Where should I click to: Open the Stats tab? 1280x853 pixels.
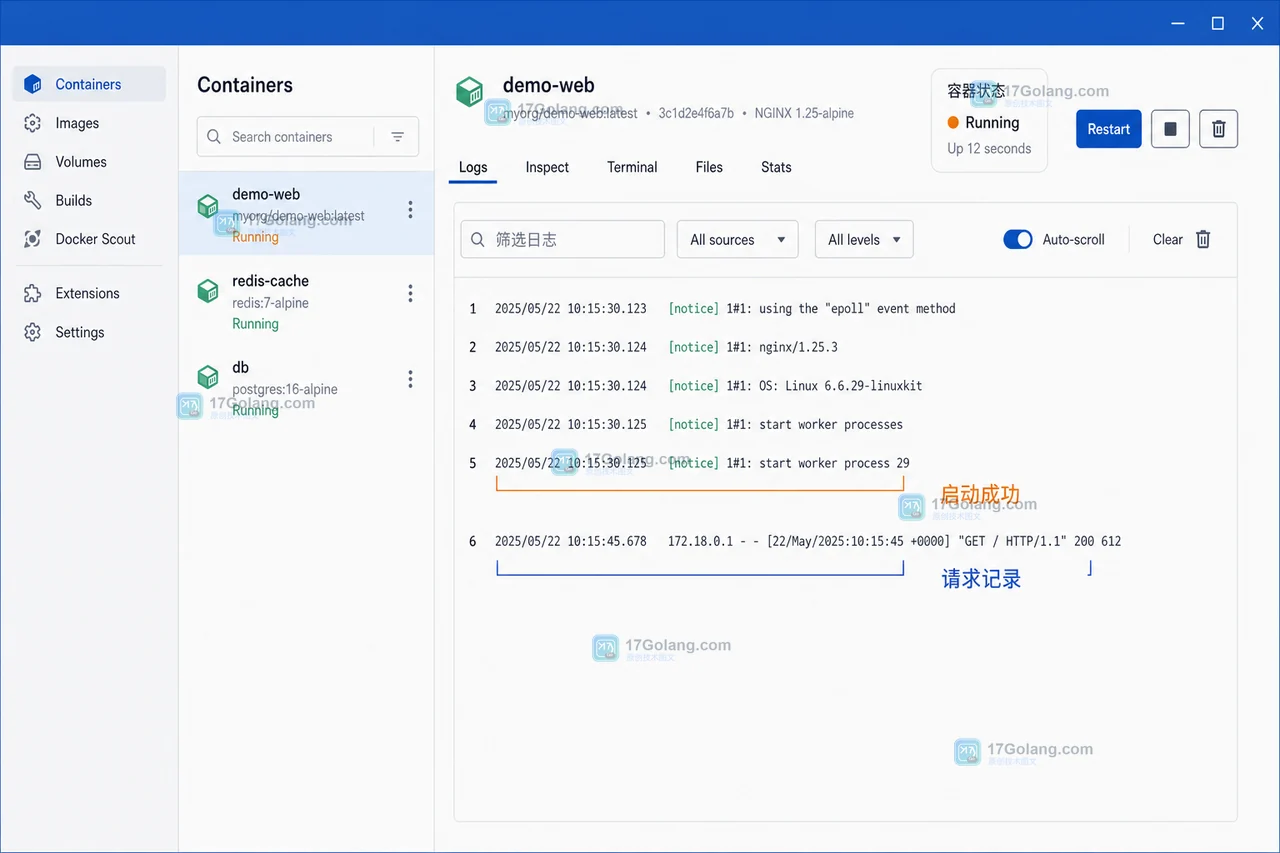pyautogui.click(x=776, y=168)
